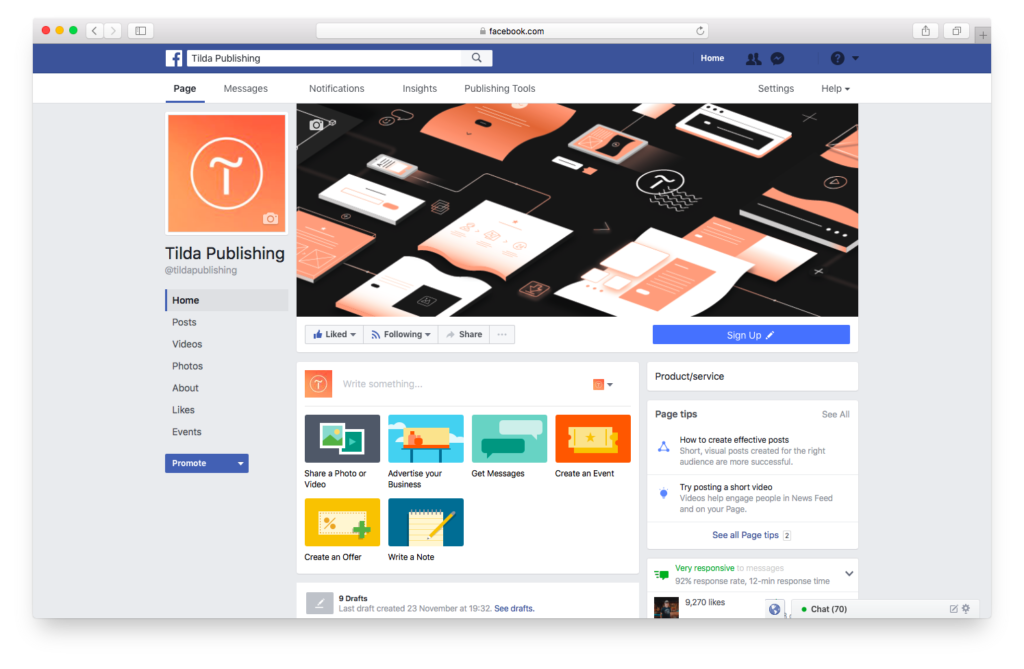Open the Promote dropdown arrow
Image resolution: width=1024 pixels, height=669 pixels.
[240, 463]
